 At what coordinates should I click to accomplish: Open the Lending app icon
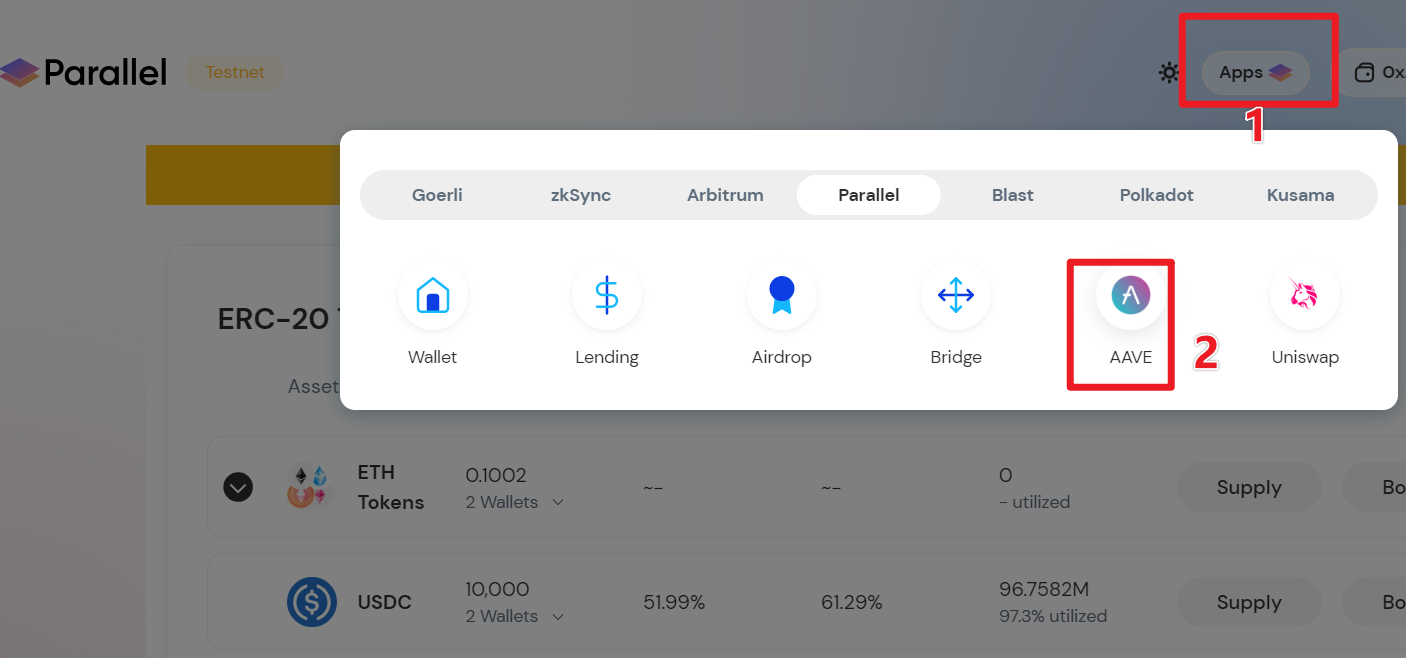[607, 296]
